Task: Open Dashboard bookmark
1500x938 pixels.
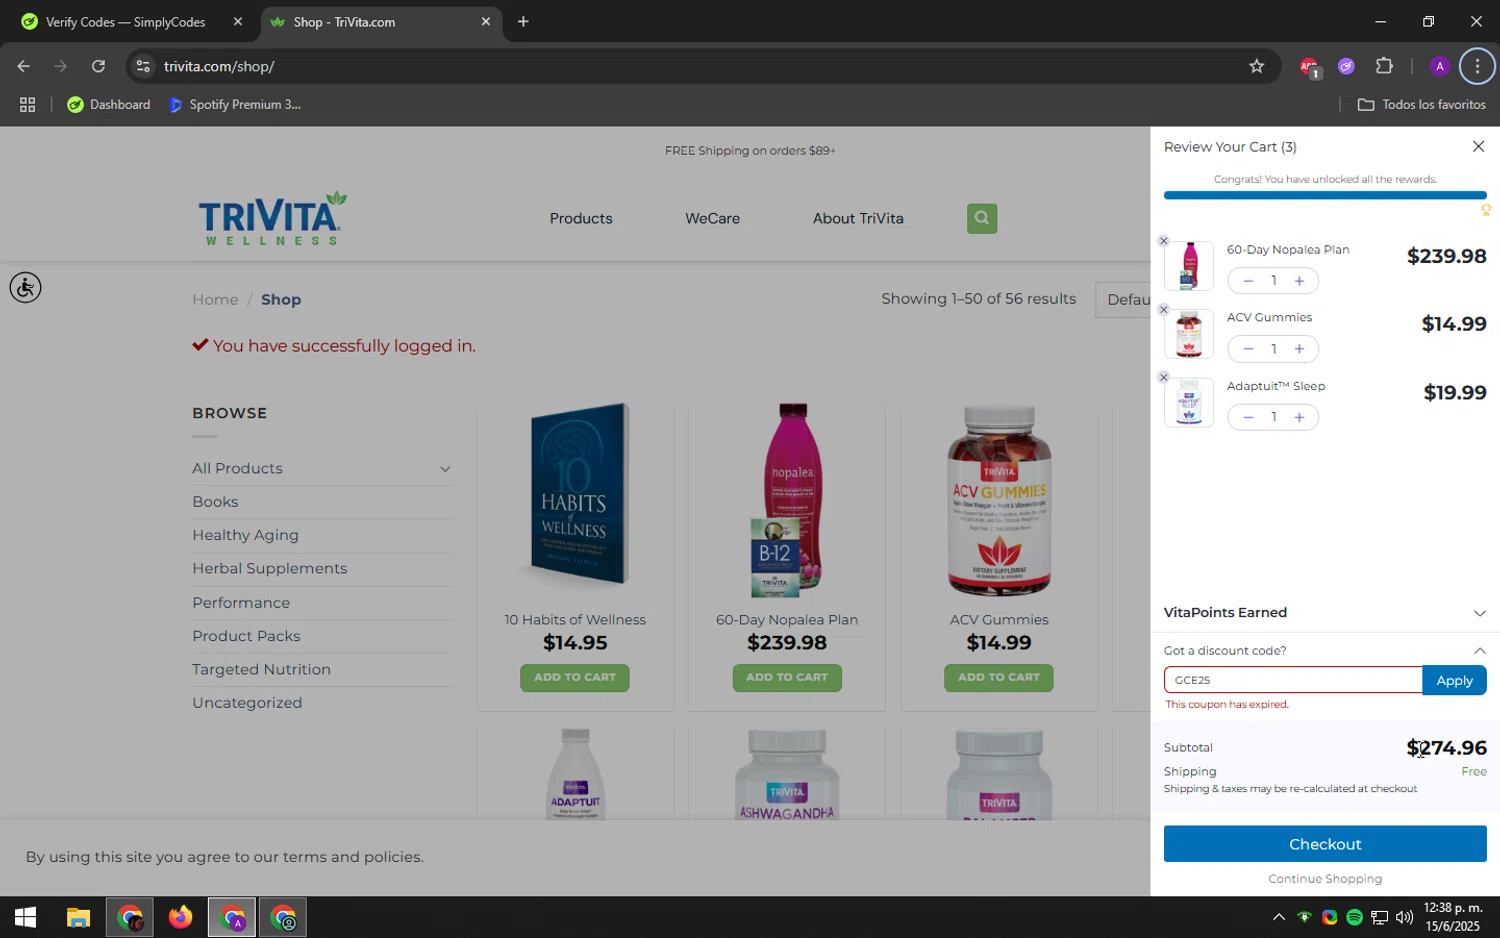Action: click(x=108, y=104)
